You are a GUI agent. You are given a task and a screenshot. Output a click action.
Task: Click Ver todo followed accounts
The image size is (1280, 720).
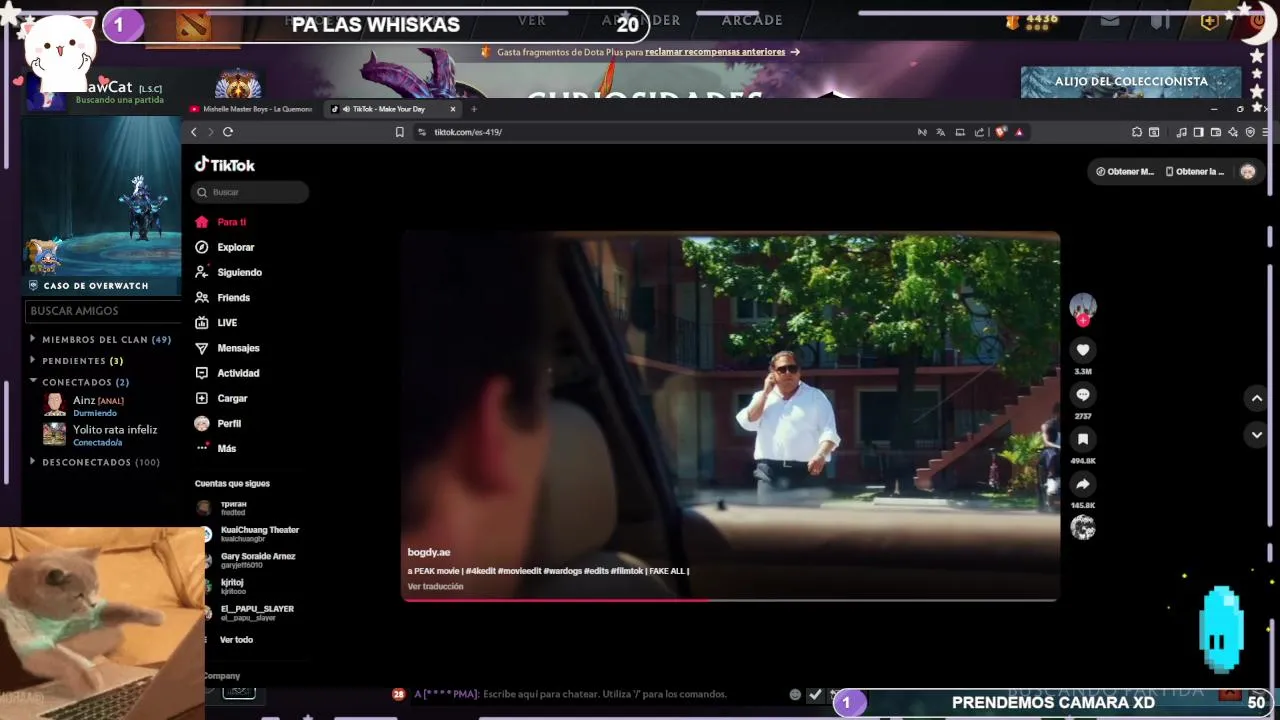[x=236, y=640]
